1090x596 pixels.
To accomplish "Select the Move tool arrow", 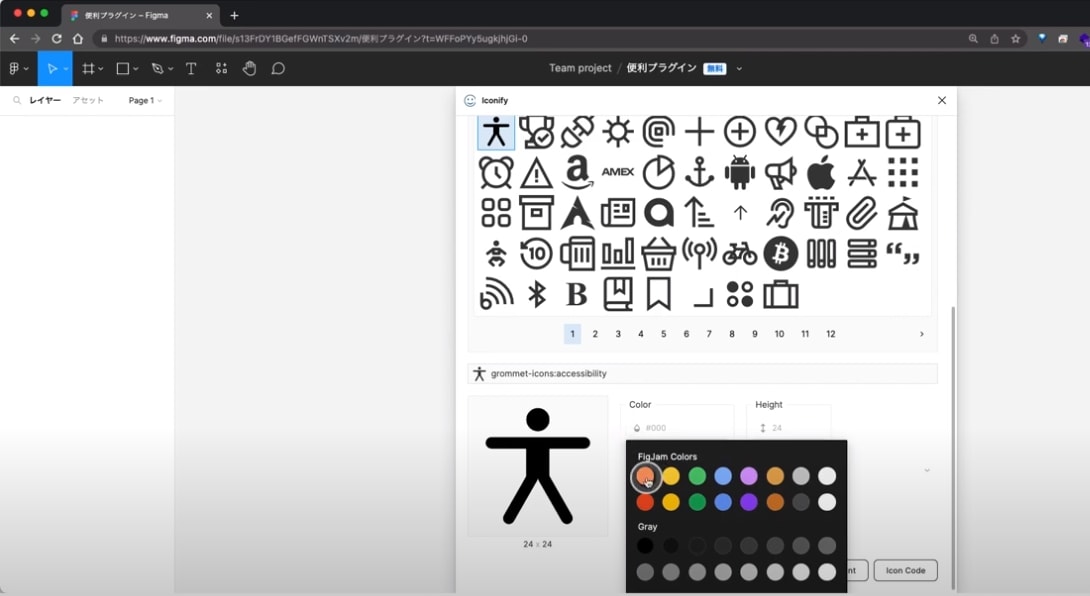I will (52, 68).
